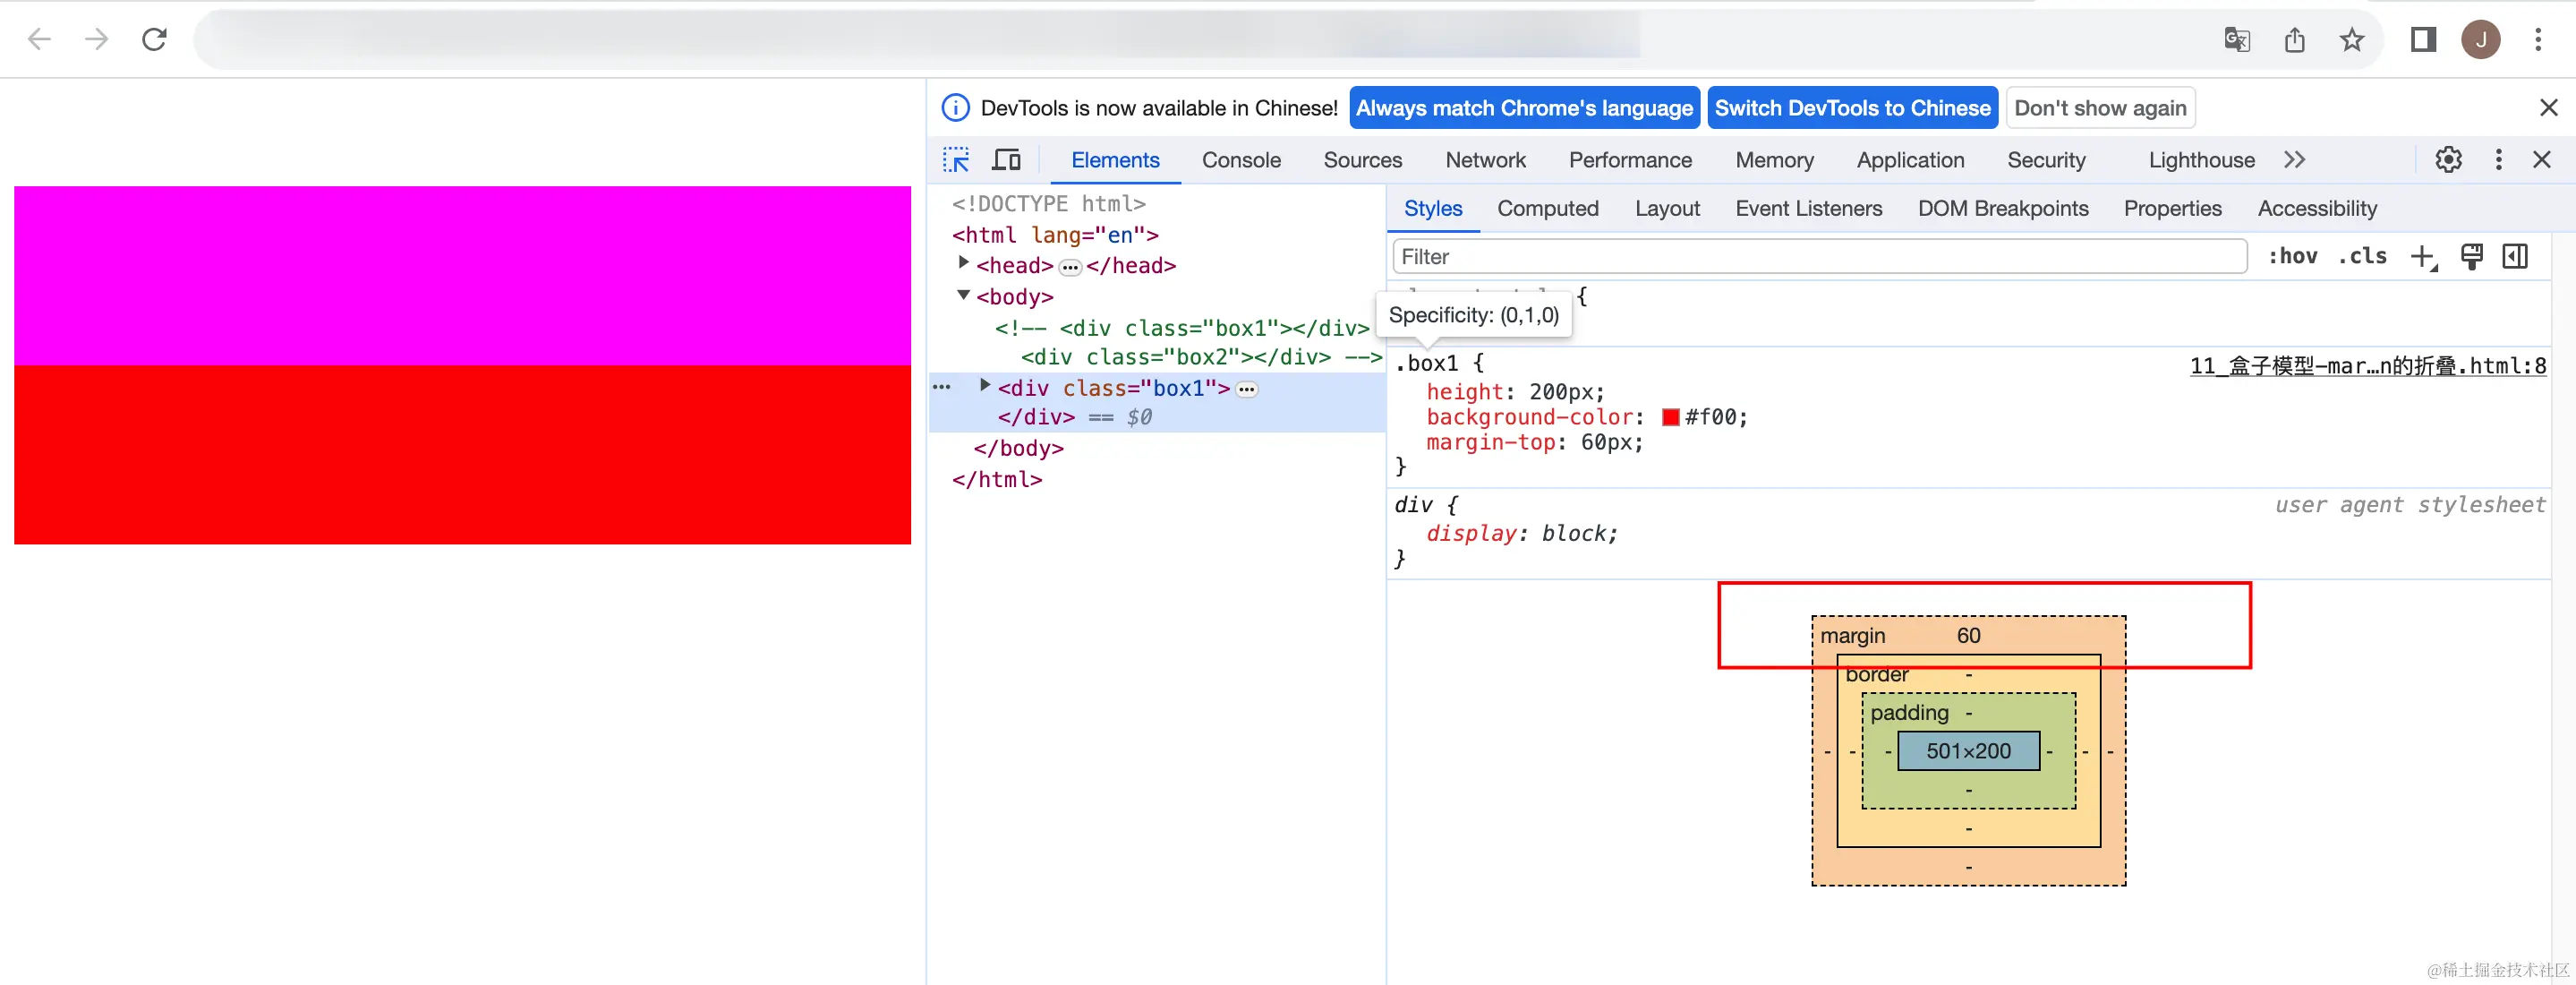Click the browser forward arrow
The width and height of the screenshot is (2576, 985).
[x=97, y=39]
